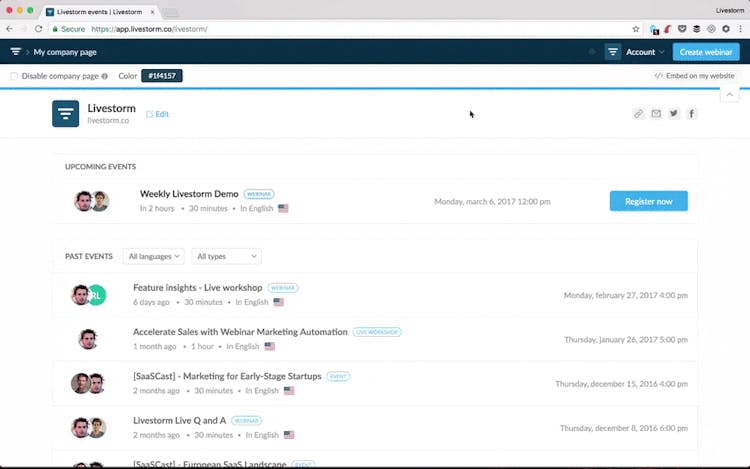Close the Livestorm events browser tab
Image resolution: width=750 pixels, height=469 pixels.
point(152,11)
